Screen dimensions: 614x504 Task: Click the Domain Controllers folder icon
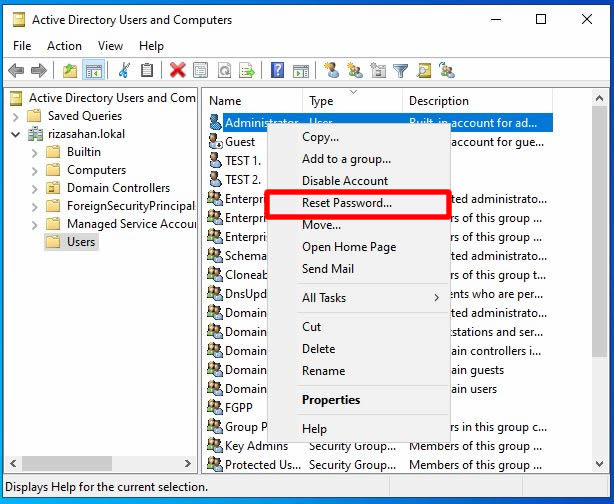(x=53, y=188)
